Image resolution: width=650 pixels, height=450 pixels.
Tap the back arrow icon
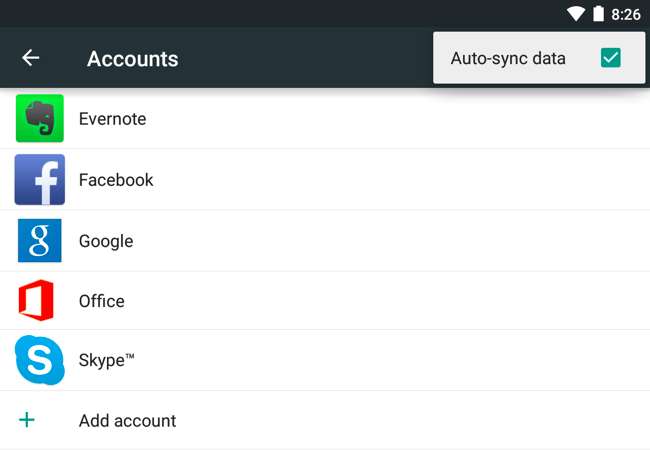click(31, 58)
